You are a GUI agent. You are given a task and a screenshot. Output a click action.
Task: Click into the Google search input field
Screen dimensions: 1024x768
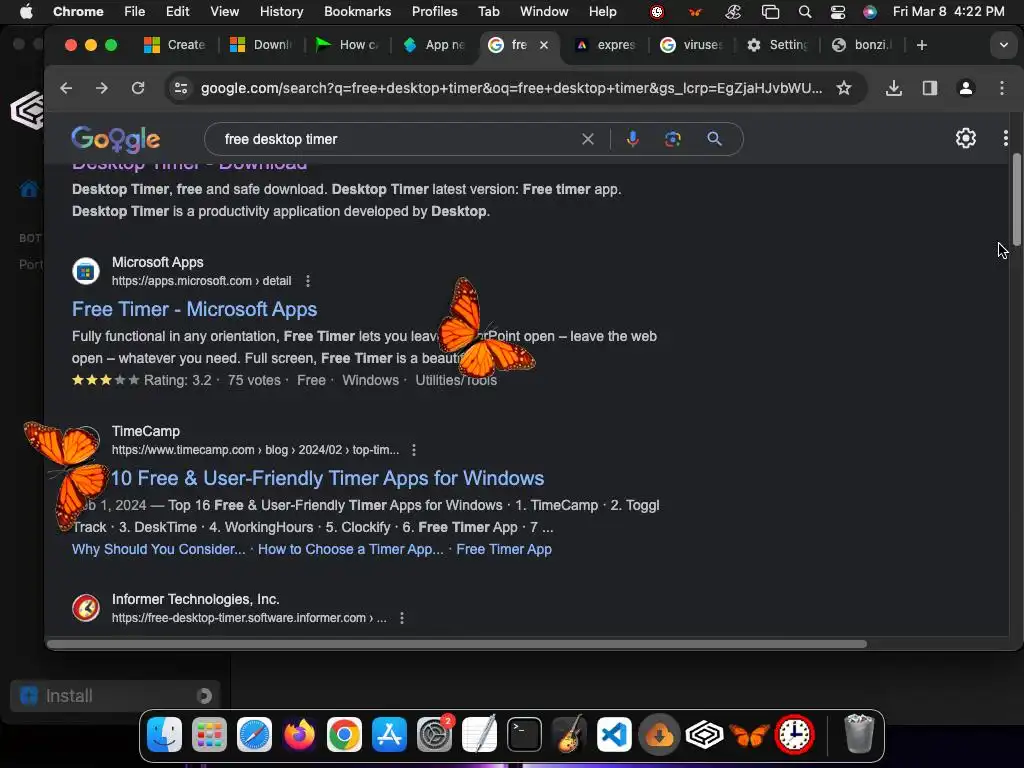pos(398,139)
